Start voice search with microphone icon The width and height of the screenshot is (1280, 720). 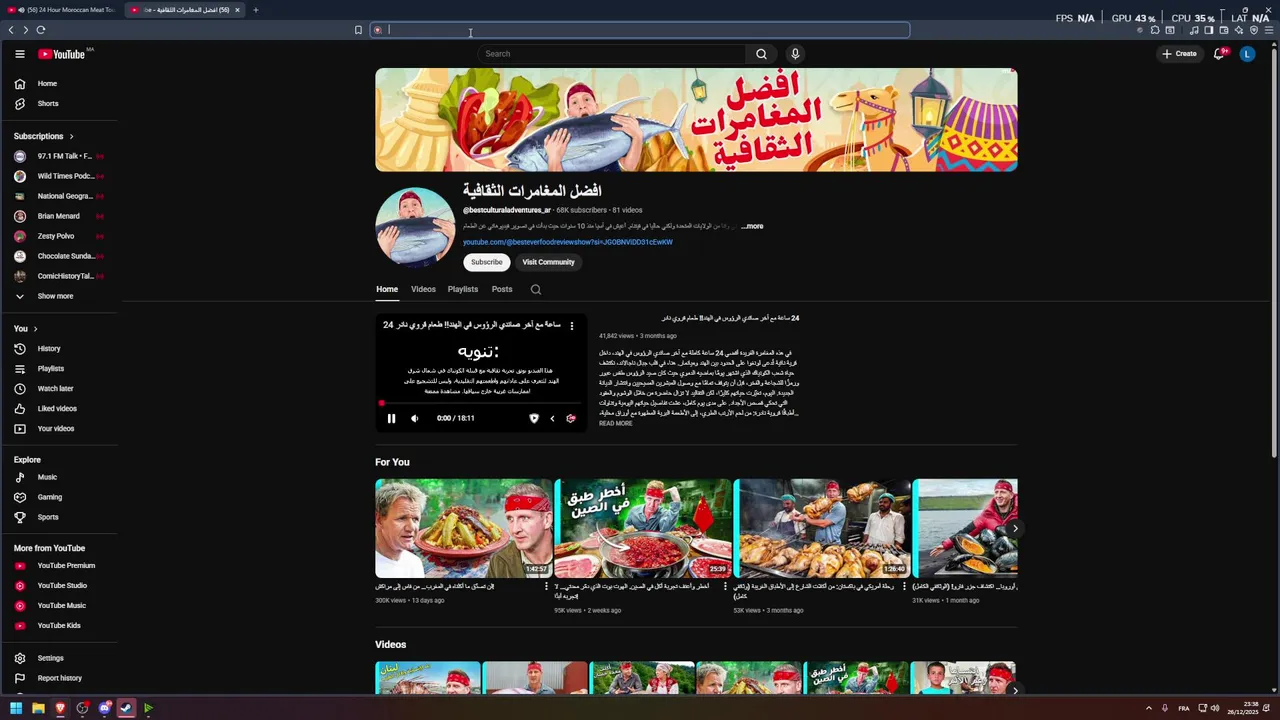[795, 54]
